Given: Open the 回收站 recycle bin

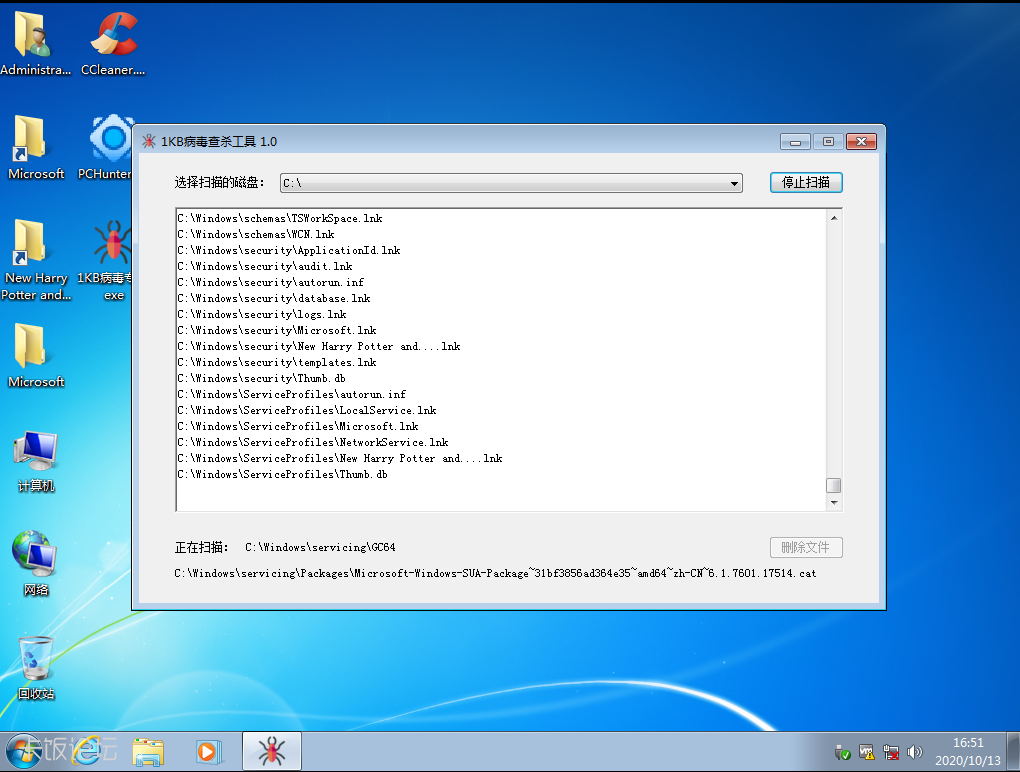Looking at the screenshot, I should pos(35,668).
